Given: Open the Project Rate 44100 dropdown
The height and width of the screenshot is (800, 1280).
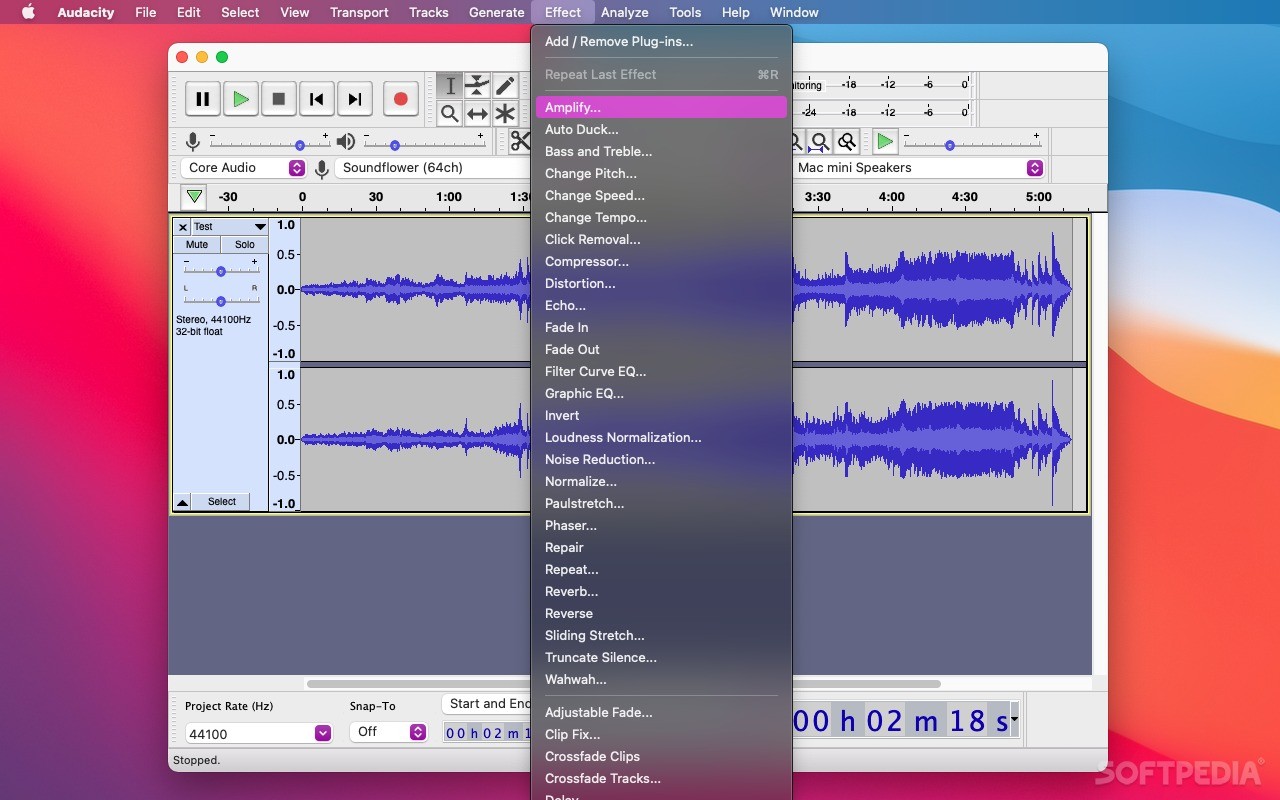Looking at the screenshot, I should click(x=258, y=734).
